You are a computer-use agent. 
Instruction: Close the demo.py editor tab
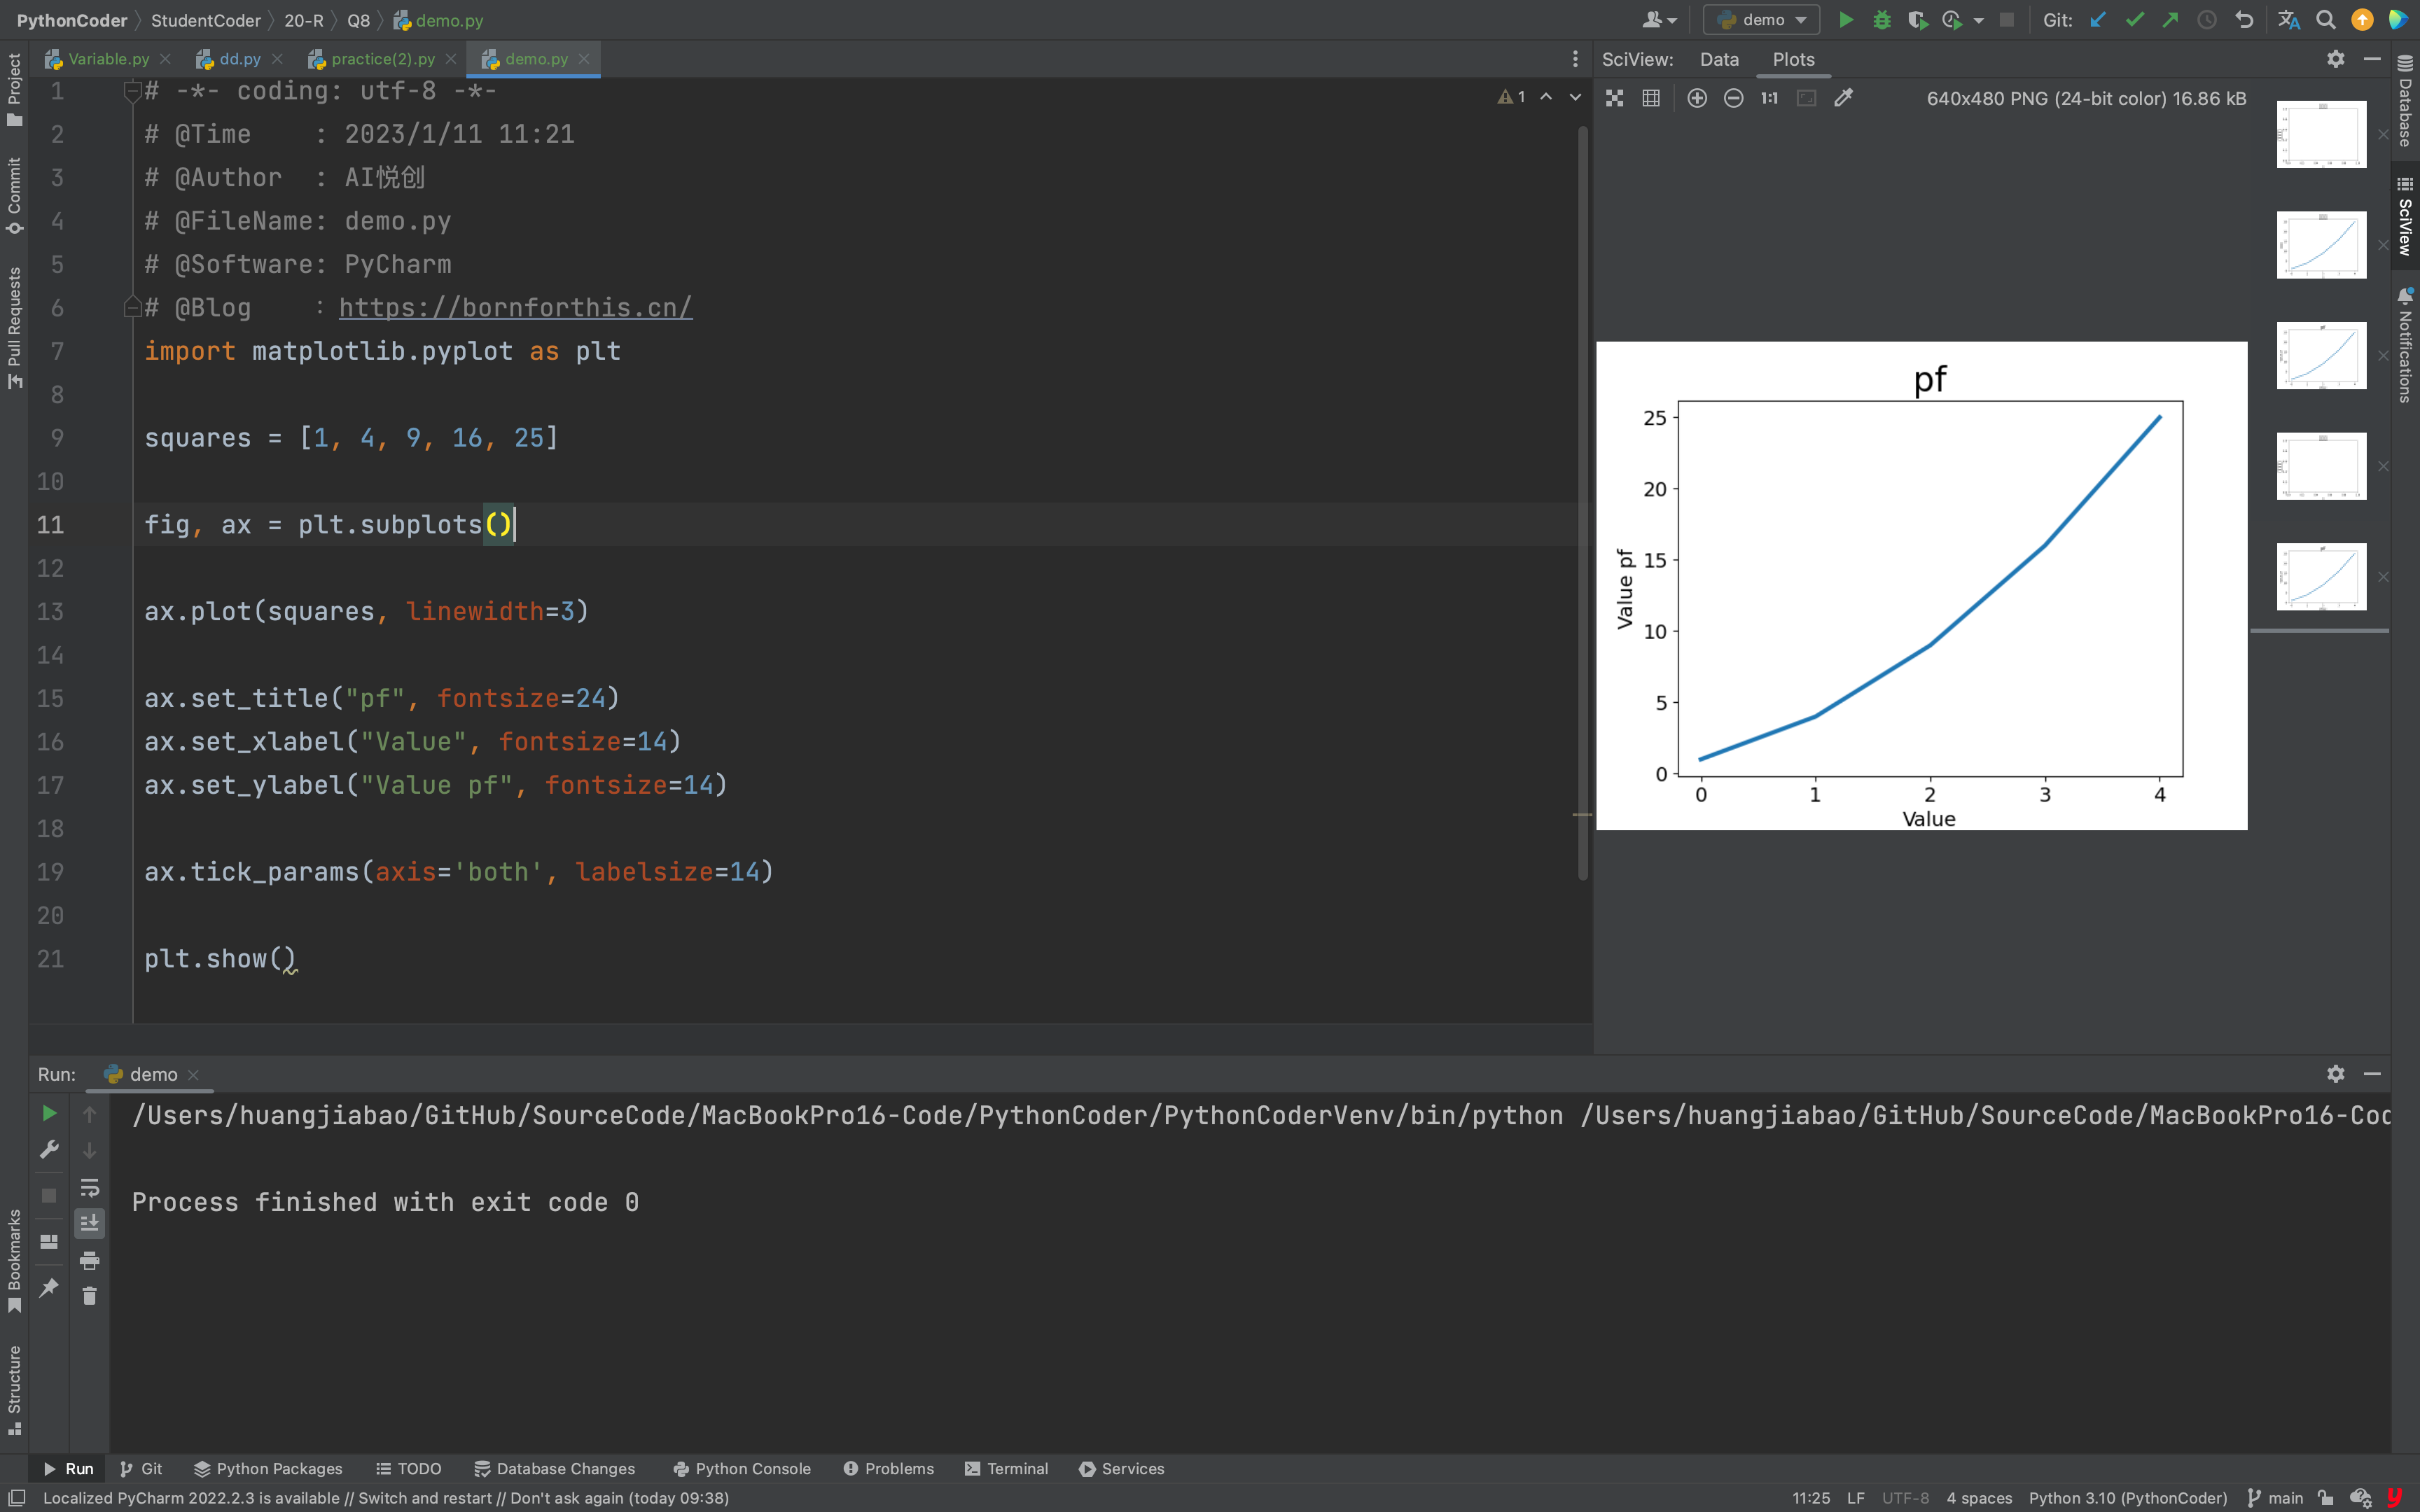point(584,59)
